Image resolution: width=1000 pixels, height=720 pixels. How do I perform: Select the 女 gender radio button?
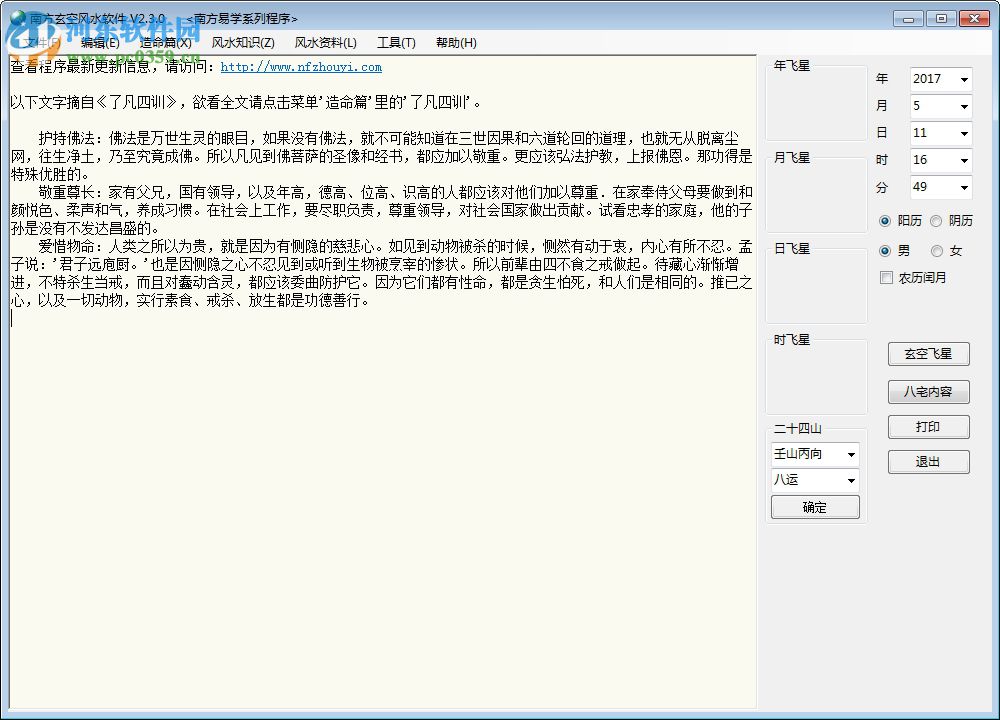tap(937, 250)
